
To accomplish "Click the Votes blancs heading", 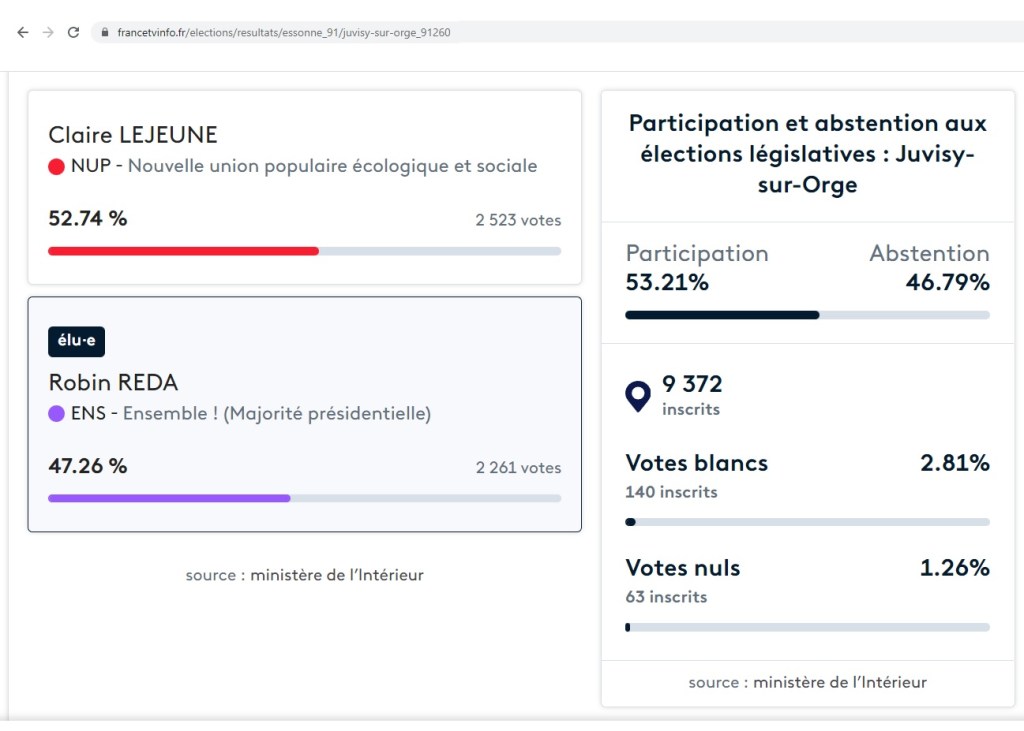I will pyautogui.click(x=697, y=463).
